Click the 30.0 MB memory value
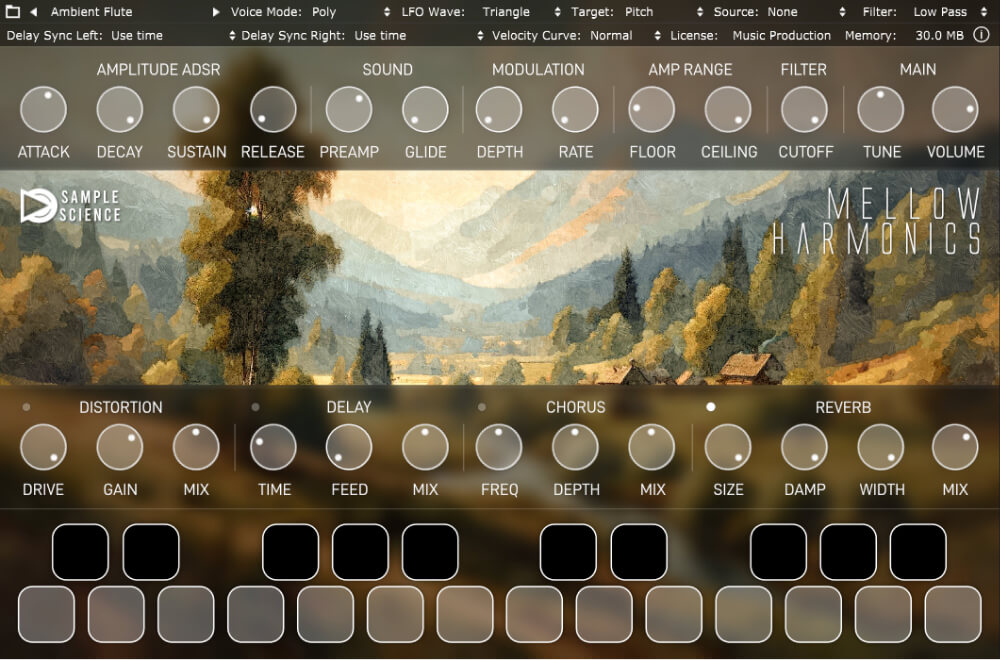 (939, 35)
